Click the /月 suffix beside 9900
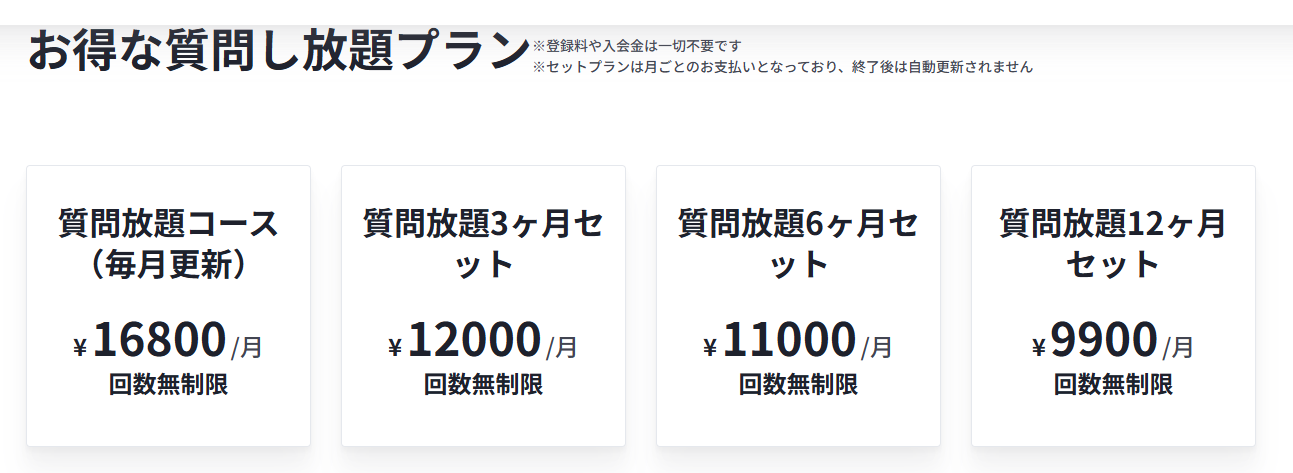The width and height of the screenshot is (1293, 473). pos(1178,348)
